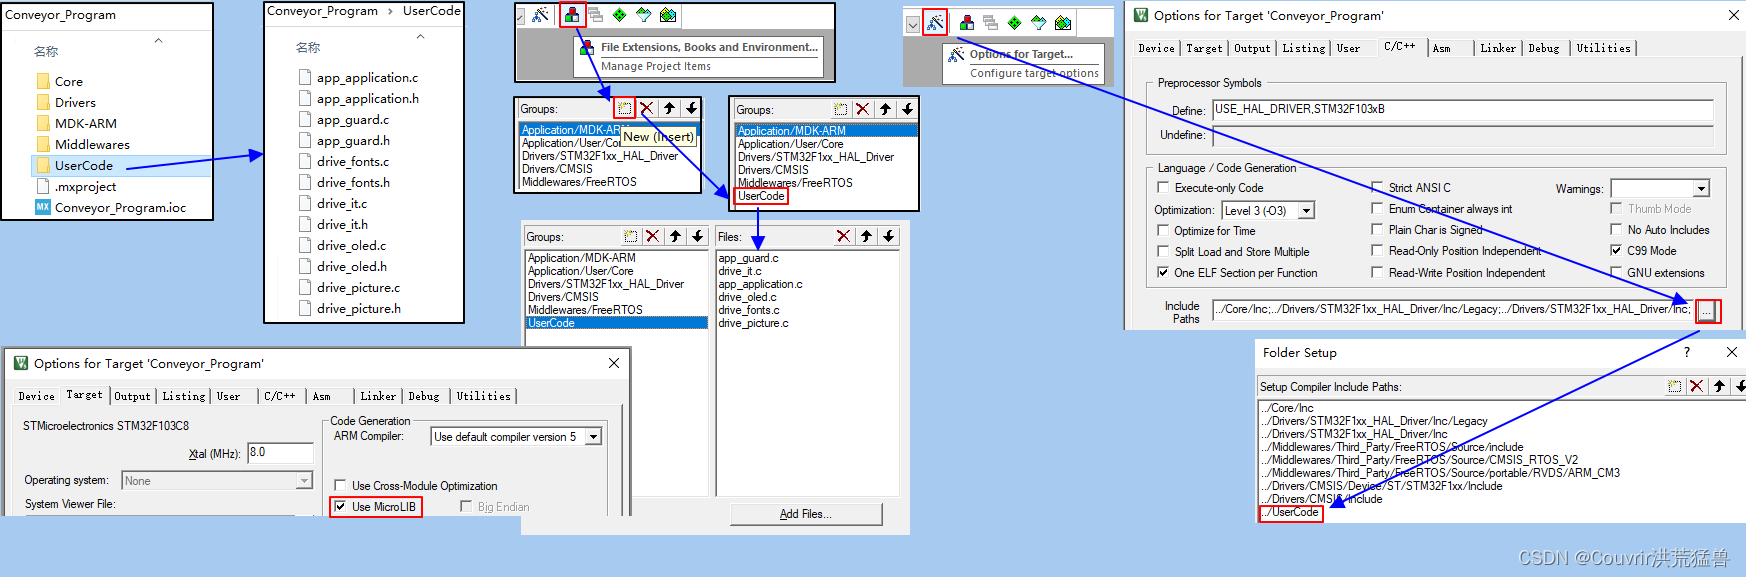Open Listing tab in dialog with Use MicroLIB
The height and width of the screenshot is (577, 1746).
[x=184, y=396]
